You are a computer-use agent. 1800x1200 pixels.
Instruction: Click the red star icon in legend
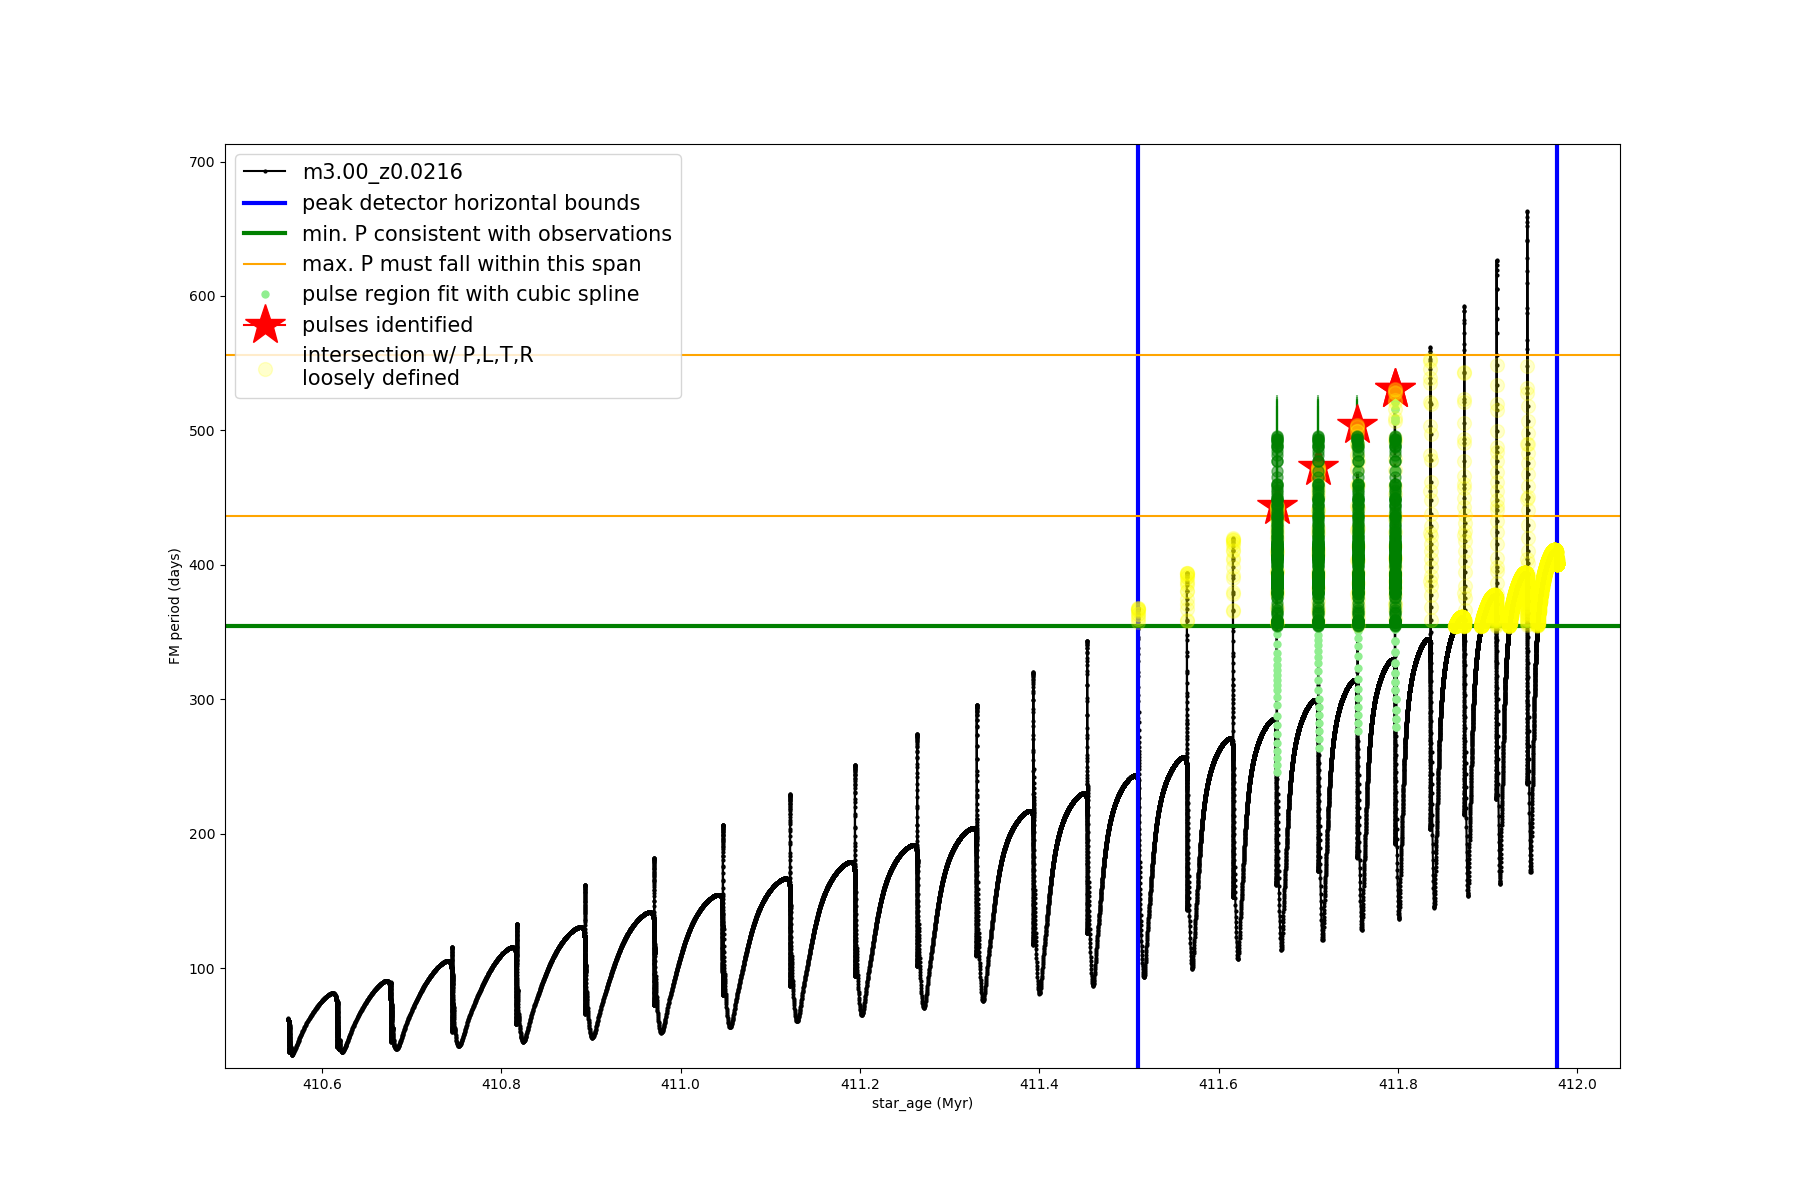(x=265, y=325)
